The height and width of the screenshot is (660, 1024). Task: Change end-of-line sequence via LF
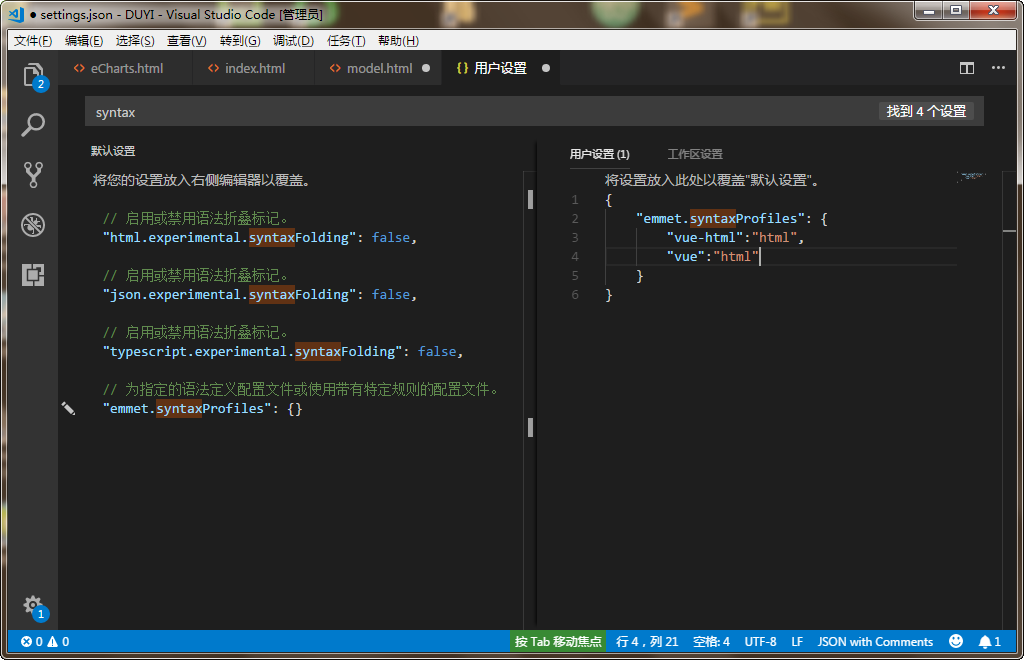(797, 642)
